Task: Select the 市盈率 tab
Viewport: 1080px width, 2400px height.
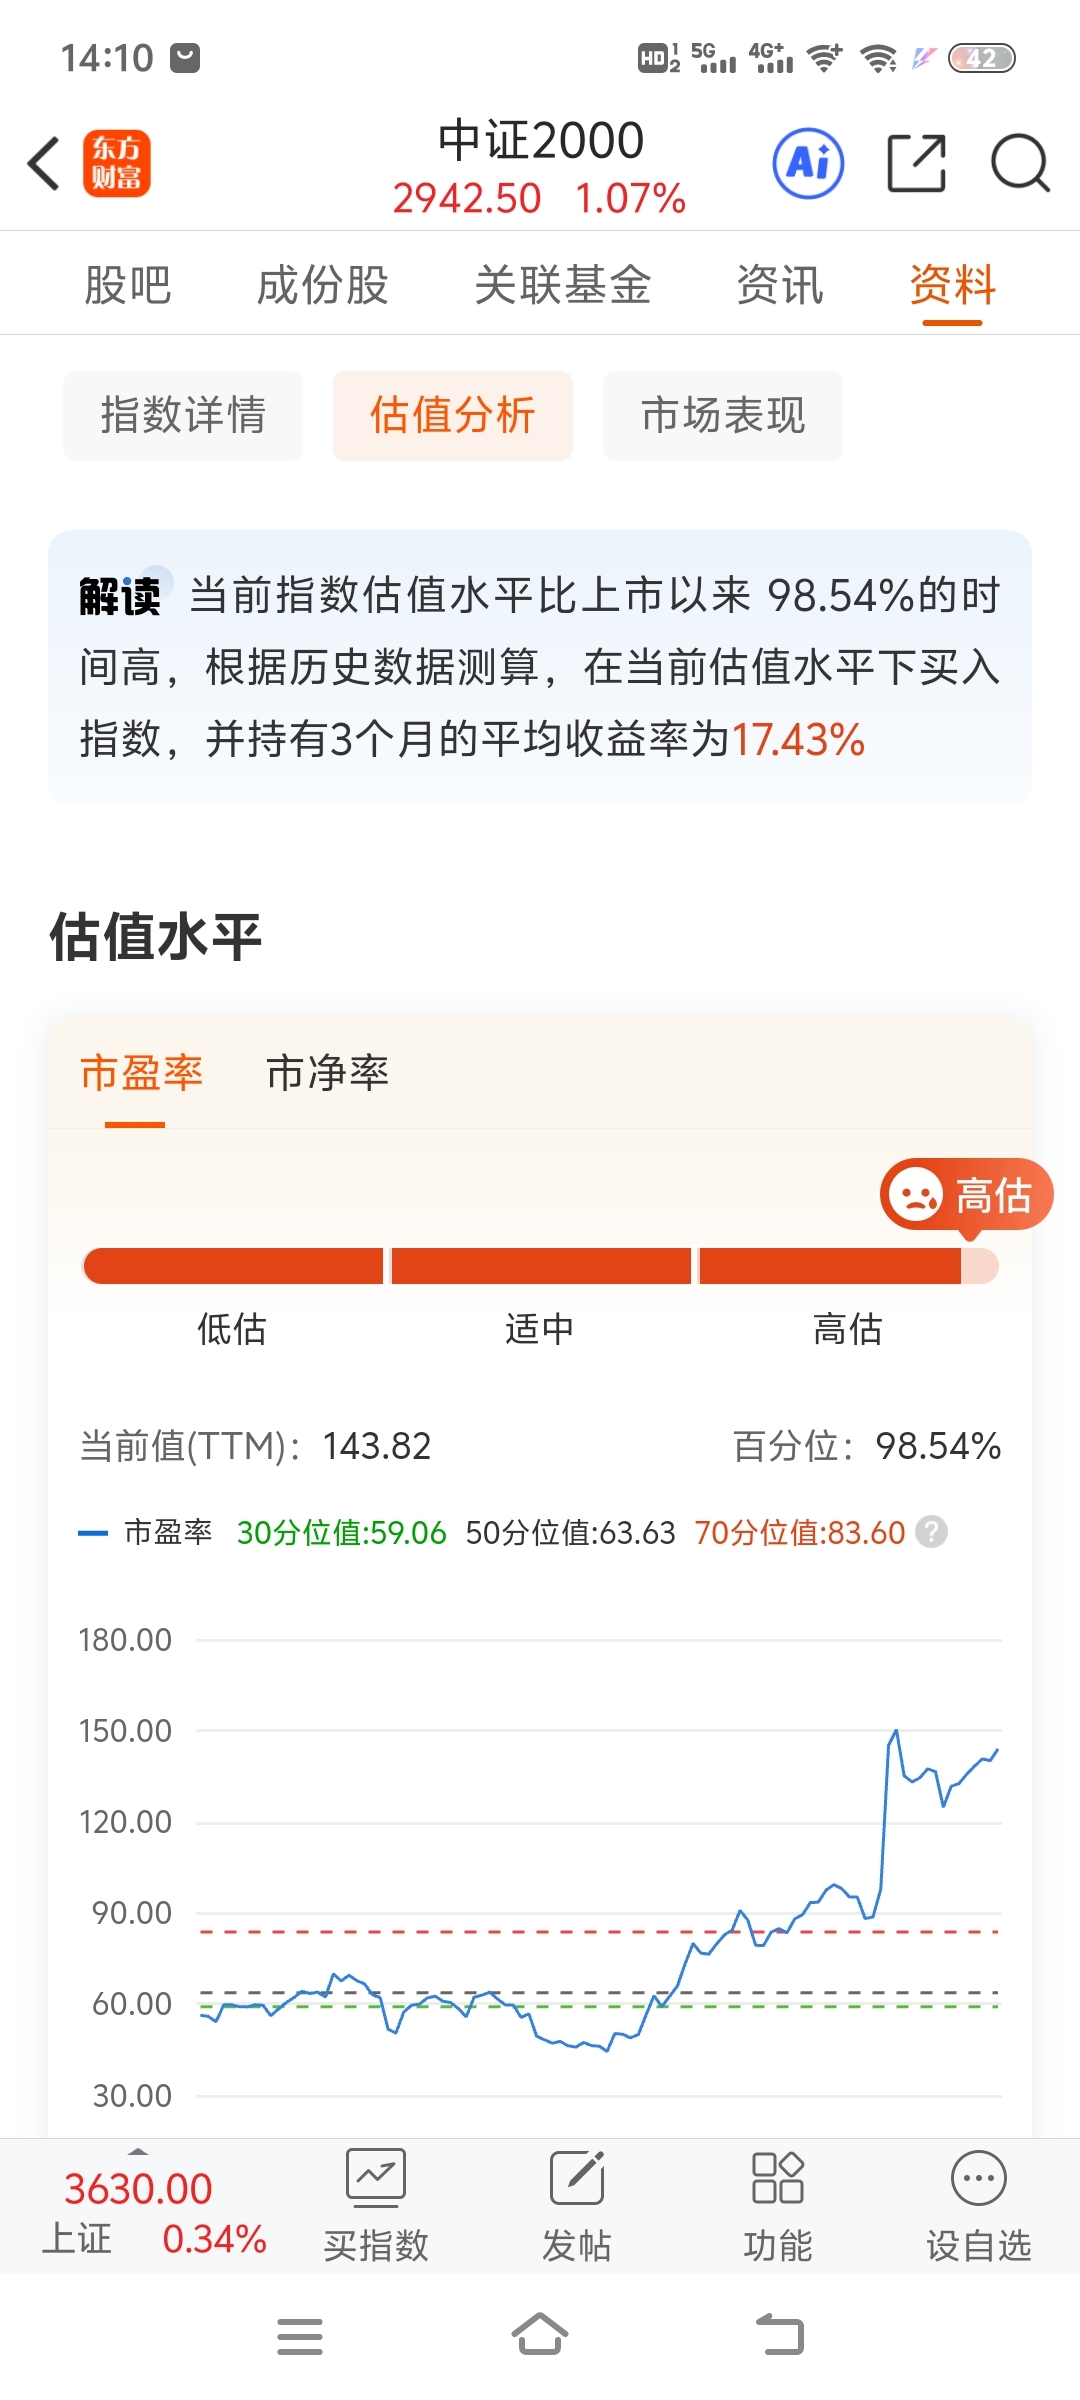Action: click(x=141, y=1073)
